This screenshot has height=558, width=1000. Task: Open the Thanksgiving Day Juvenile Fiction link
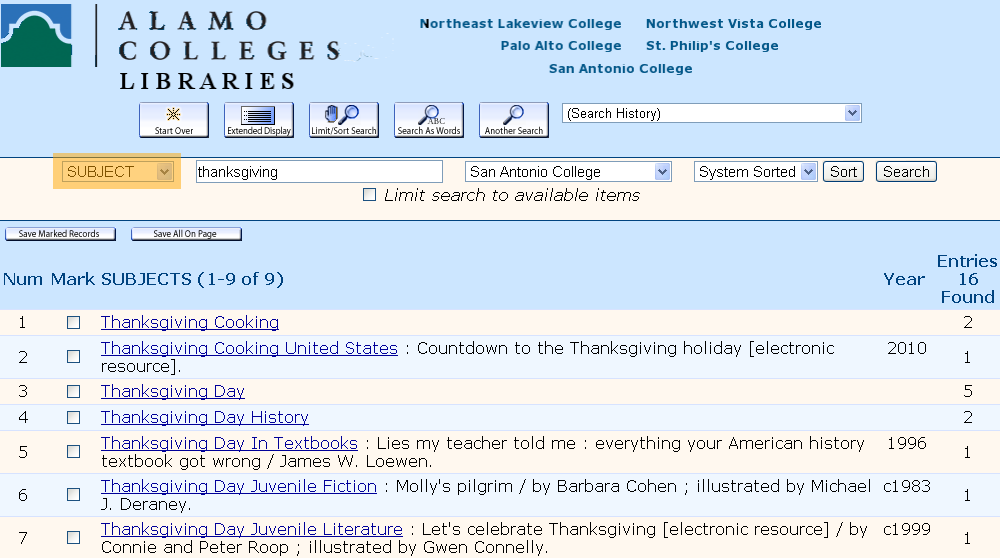click(x=239, y=486)
